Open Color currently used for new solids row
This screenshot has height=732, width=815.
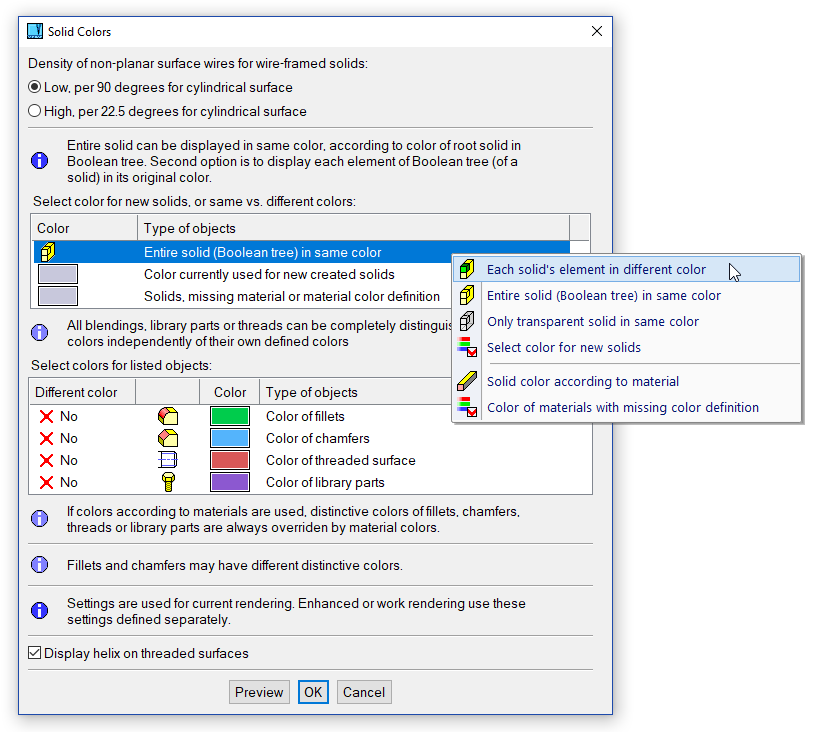[268, 275]
